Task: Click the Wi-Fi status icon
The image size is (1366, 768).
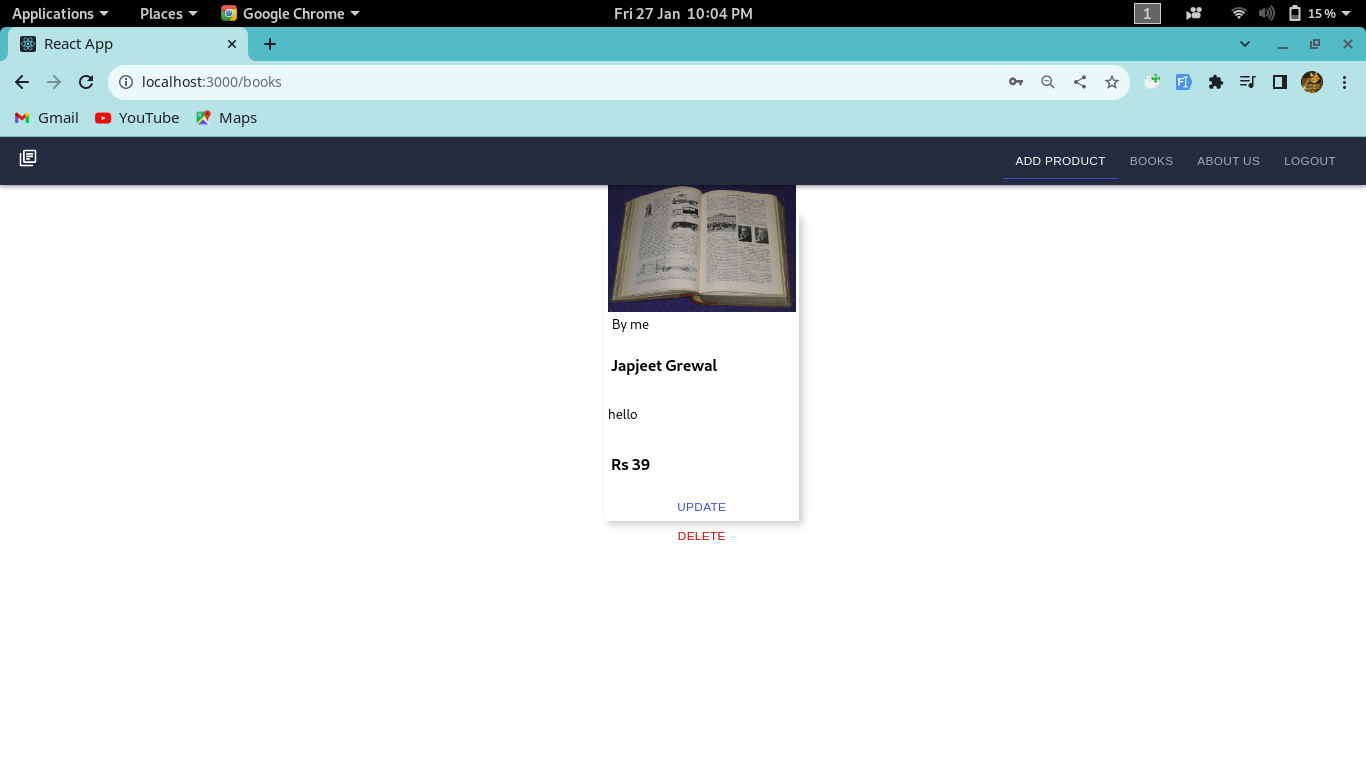Action: [1239, 13]
